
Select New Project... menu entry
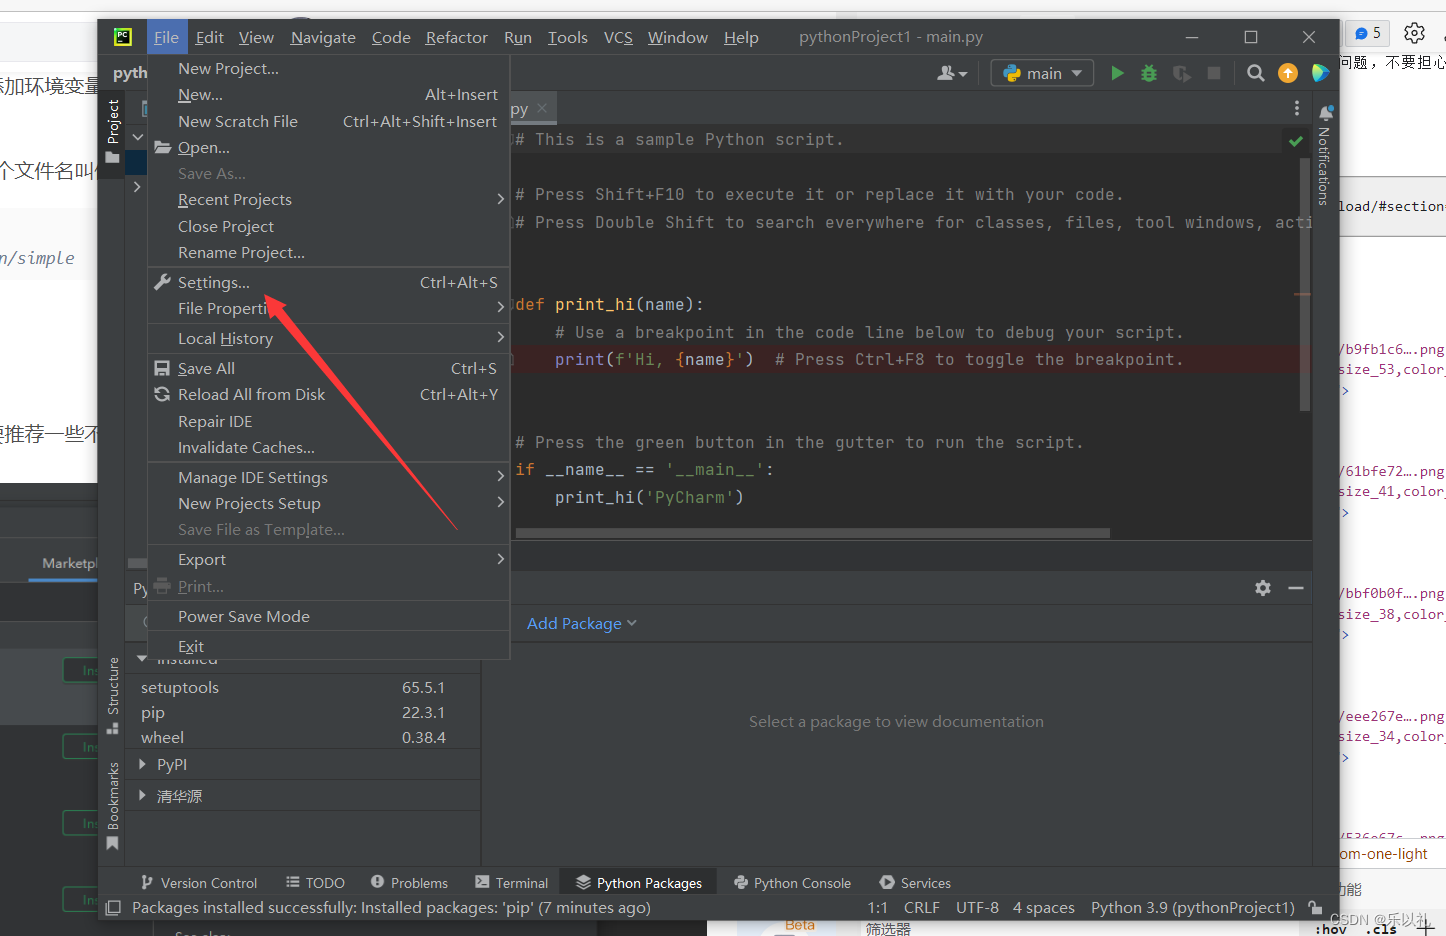[329, 68]
